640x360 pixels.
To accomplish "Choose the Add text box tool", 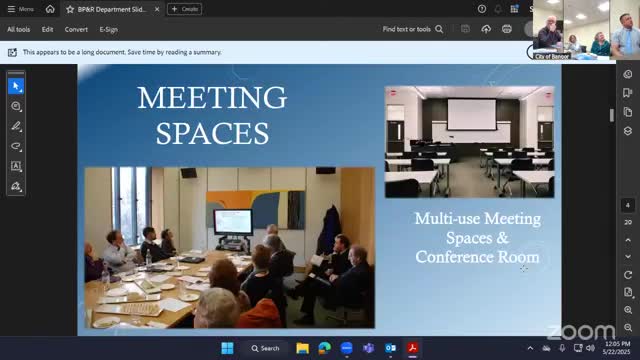I will (16, 166).
